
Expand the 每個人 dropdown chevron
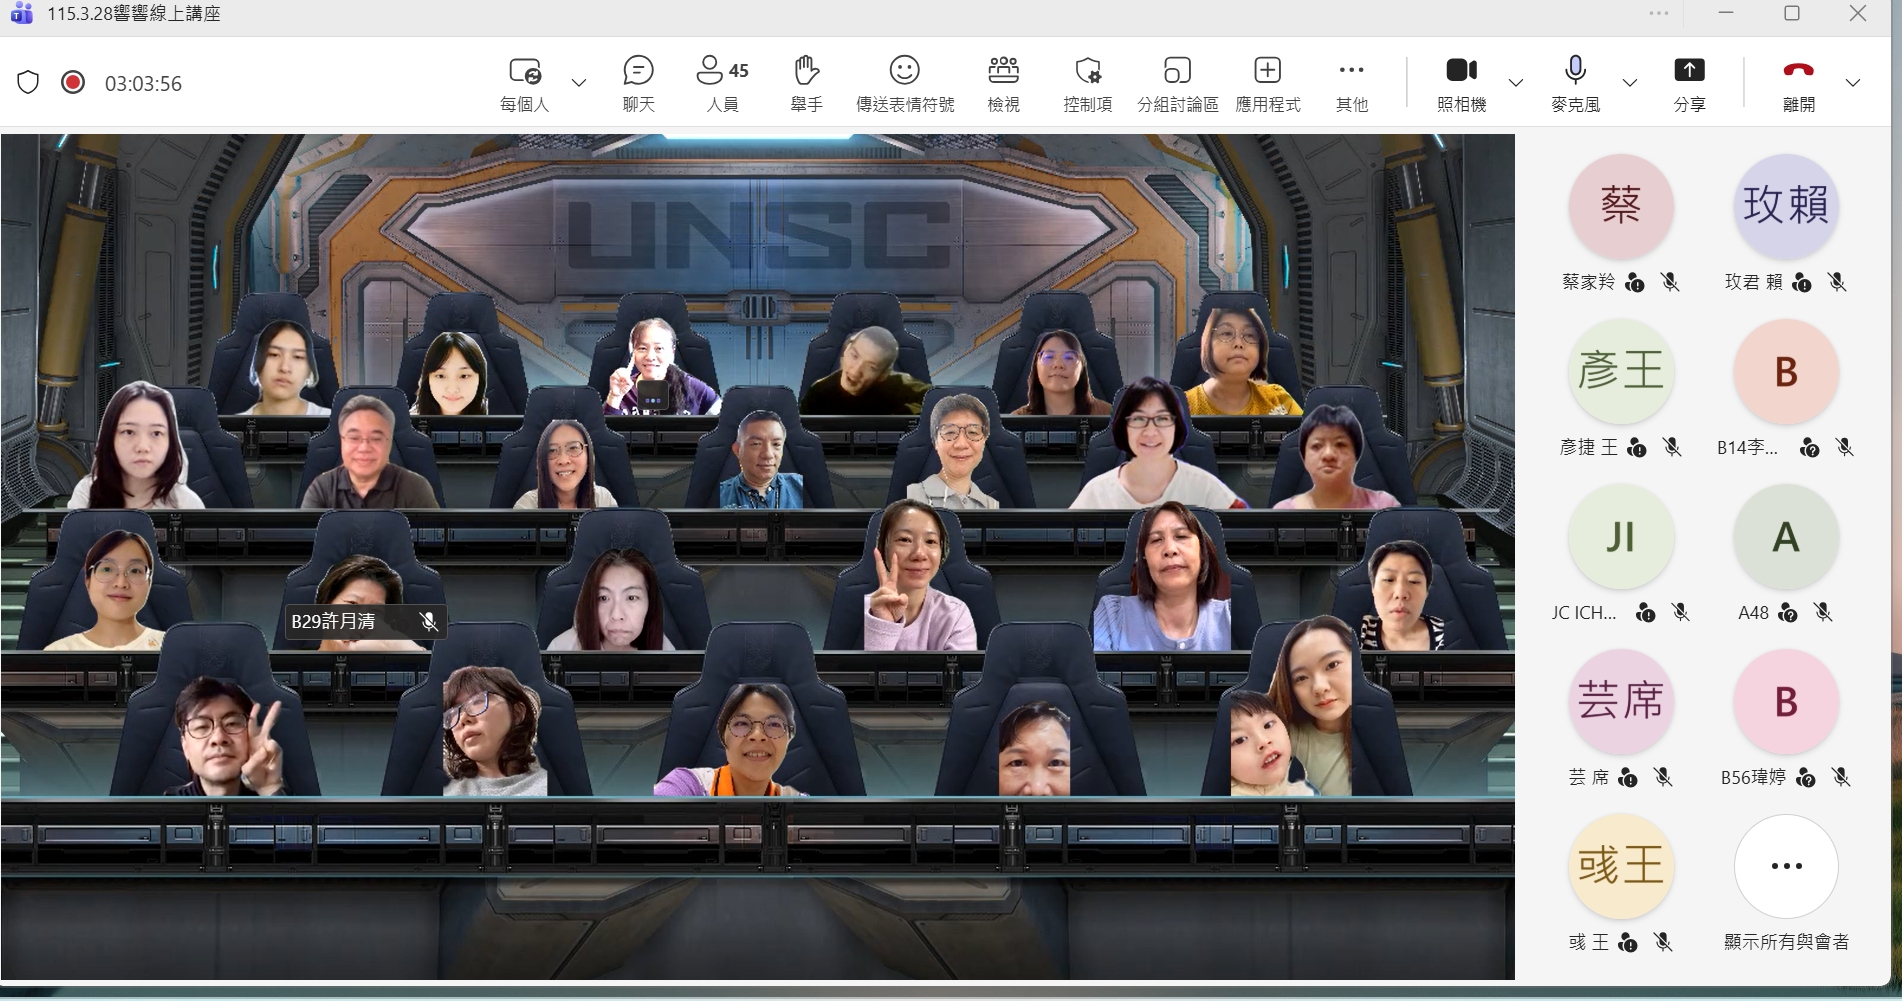579,82
